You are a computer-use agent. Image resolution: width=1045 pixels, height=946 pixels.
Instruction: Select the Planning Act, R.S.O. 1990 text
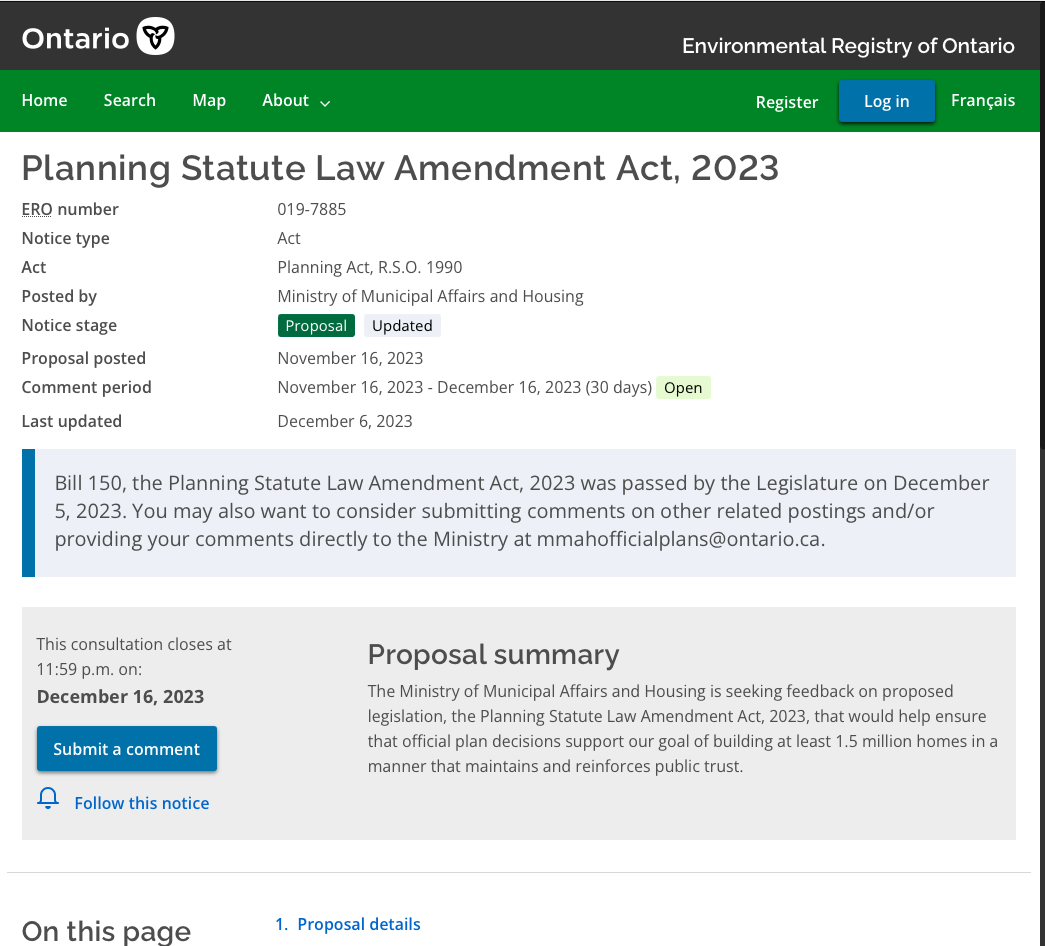(x=369, y=267)
